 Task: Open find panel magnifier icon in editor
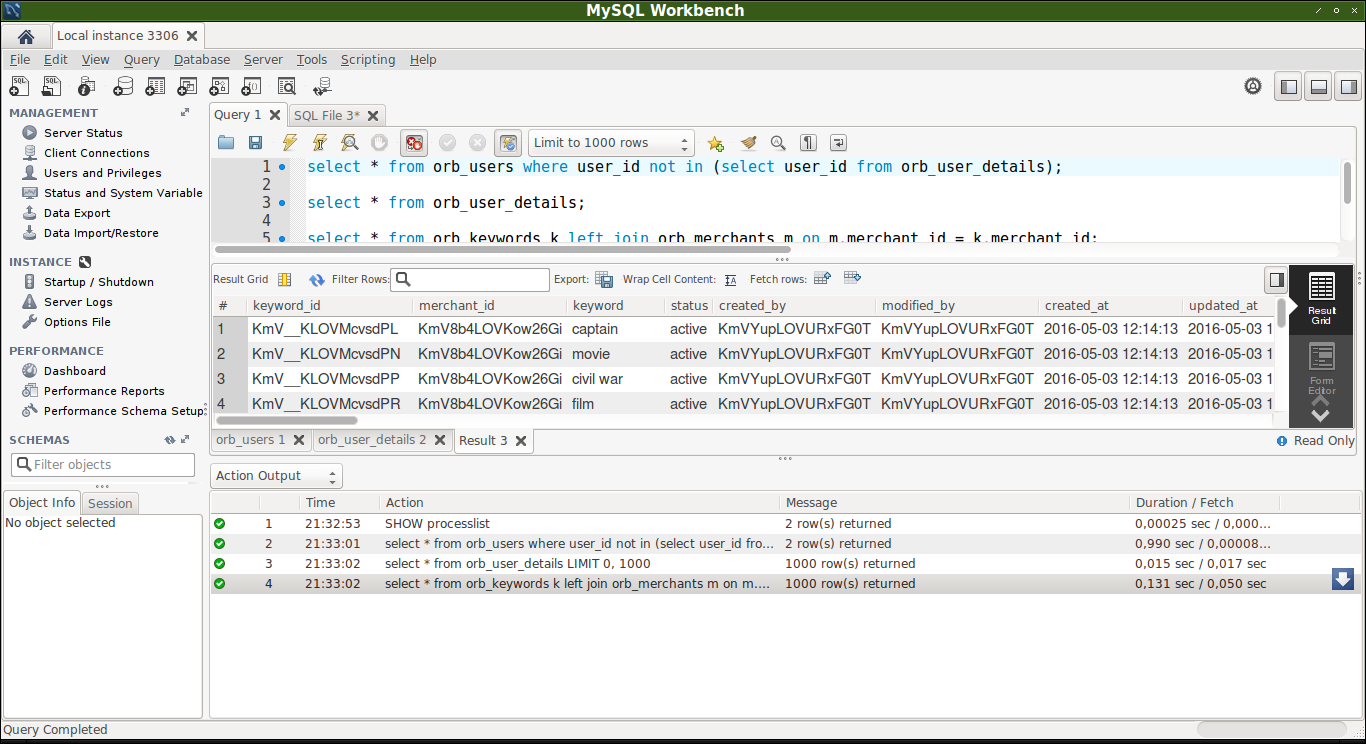778,143
